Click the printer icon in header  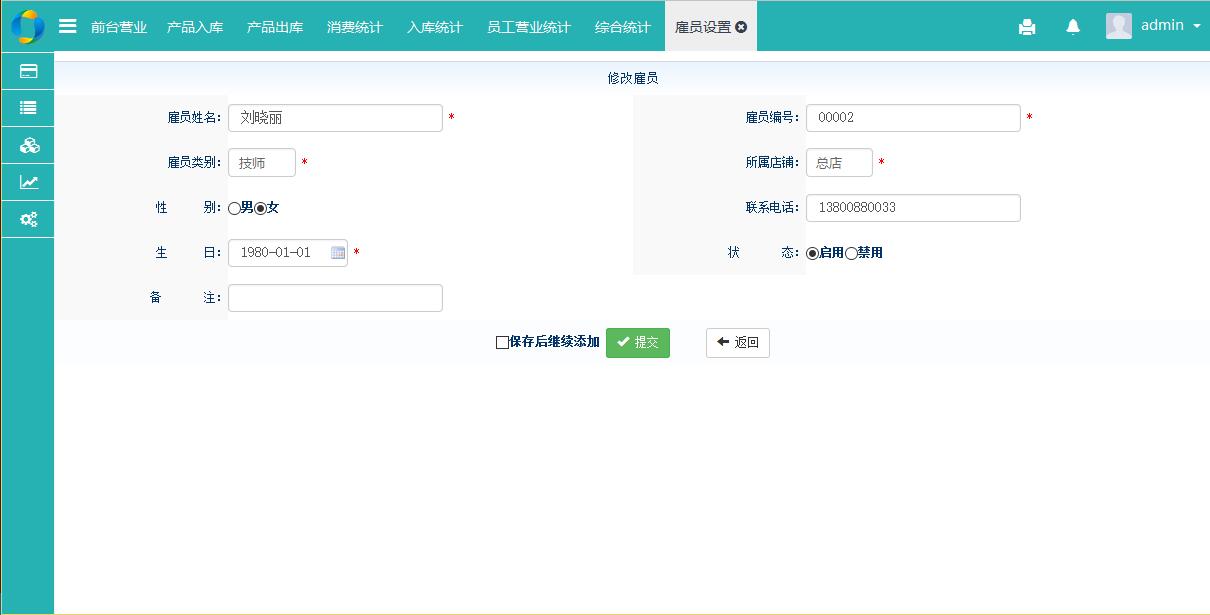click(1027, 27)
